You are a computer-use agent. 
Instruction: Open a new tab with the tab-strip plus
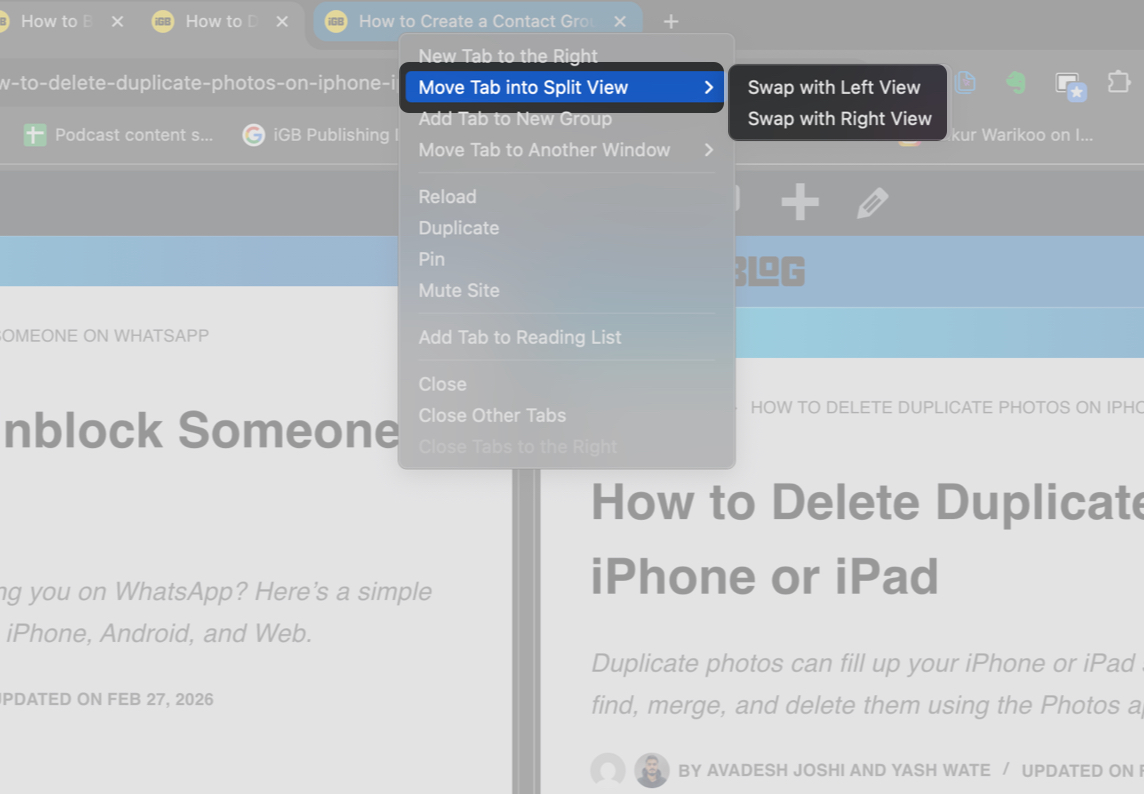point(670,21)
